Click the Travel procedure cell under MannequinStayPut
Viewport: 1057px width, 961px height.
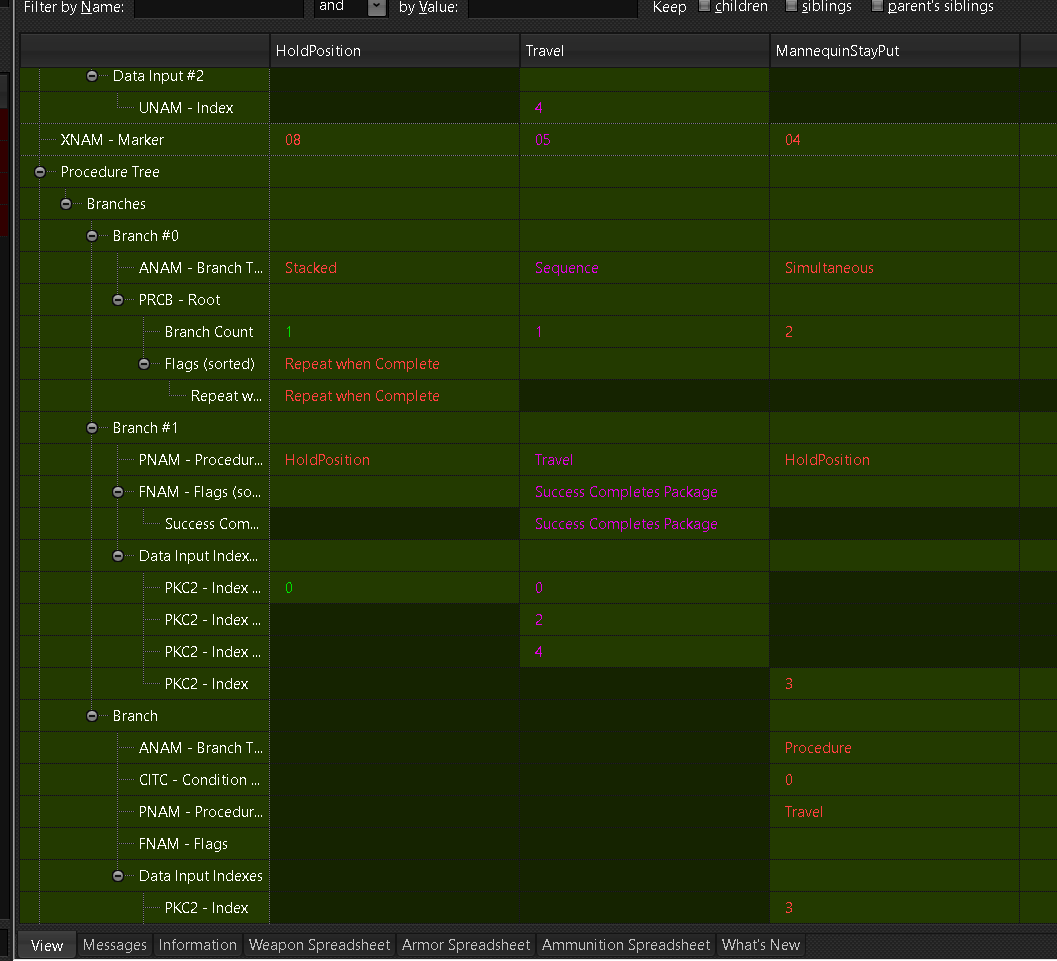point(895,812)
